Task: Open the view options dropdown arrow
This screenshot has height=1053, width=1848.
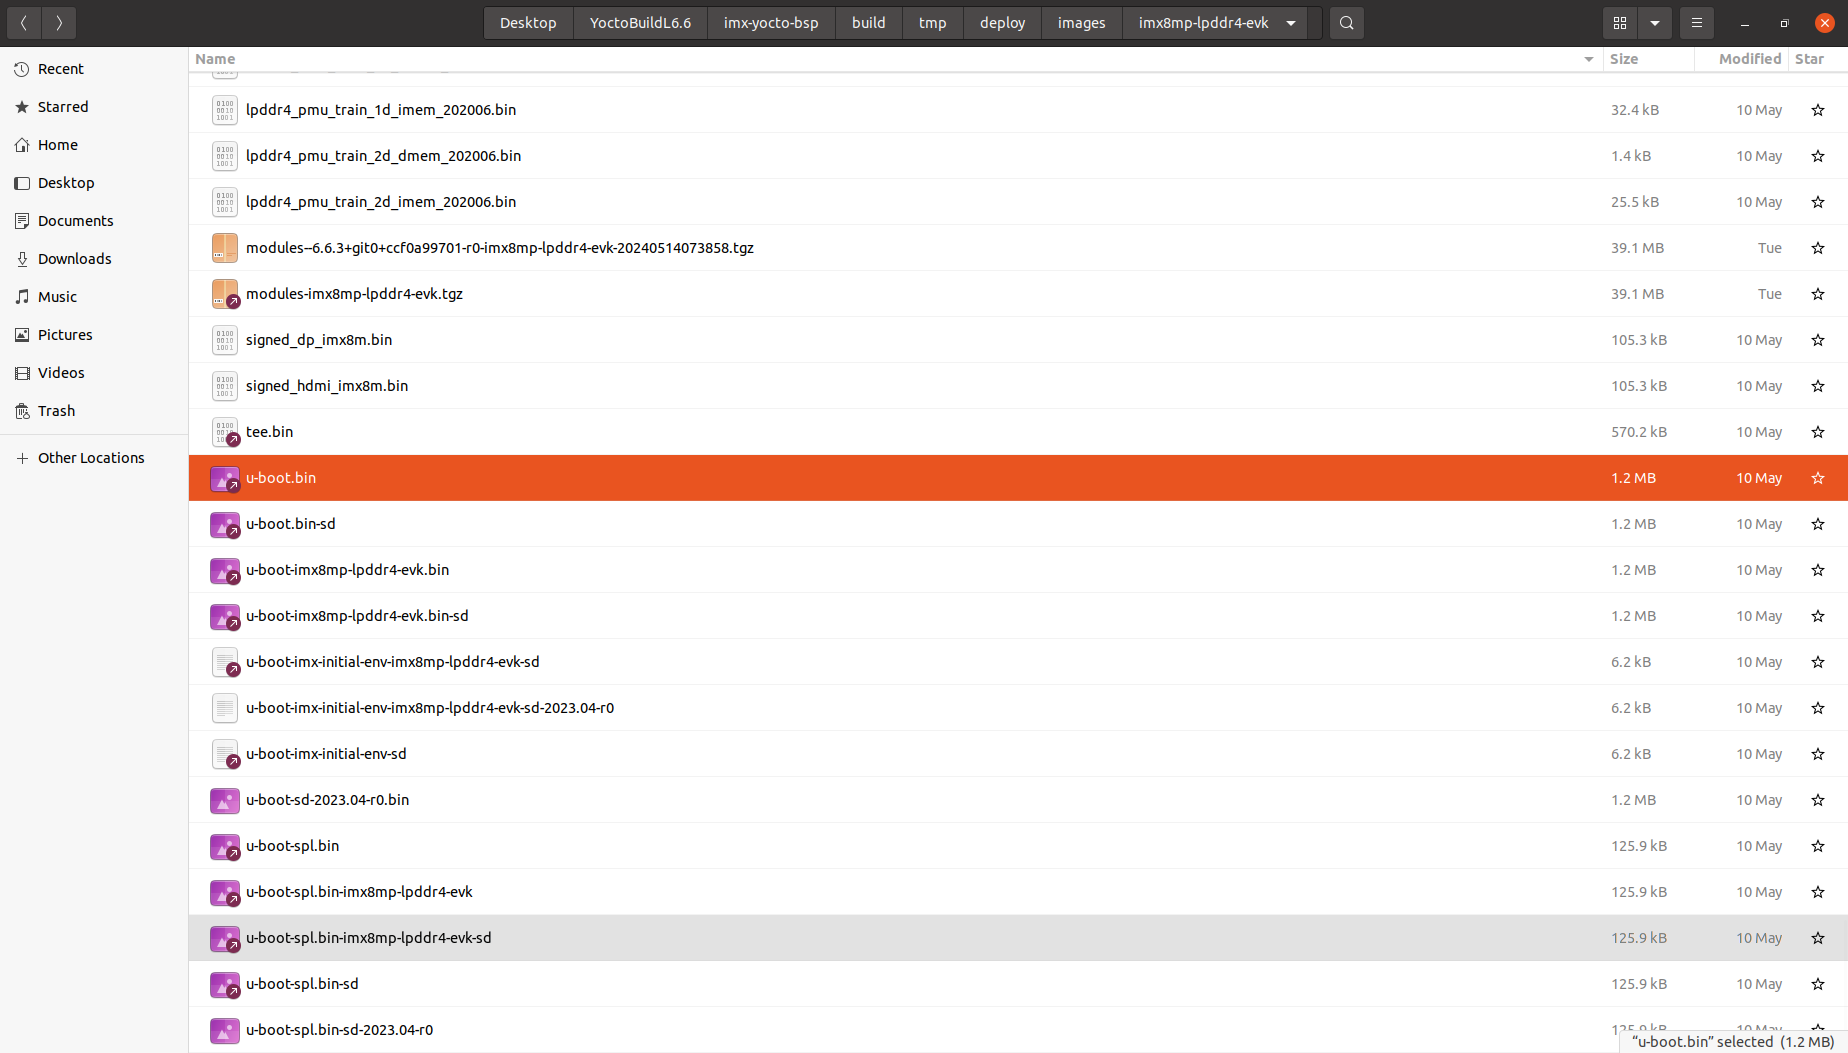Action: point(1655,22)
